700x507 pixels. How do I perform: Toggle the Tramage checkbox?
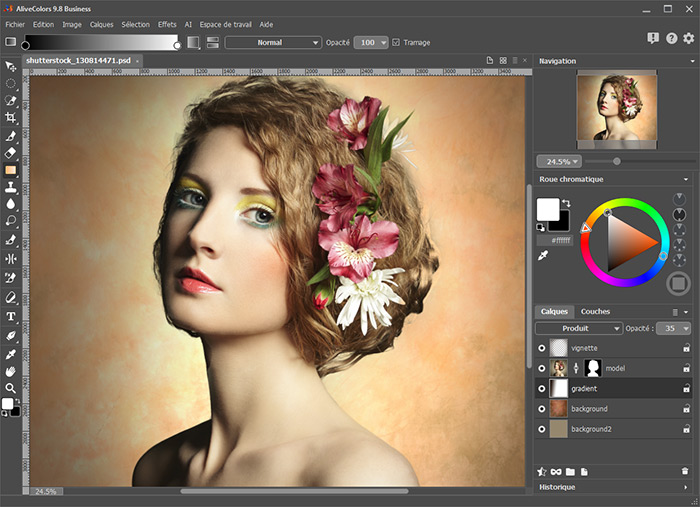[396, 42]
